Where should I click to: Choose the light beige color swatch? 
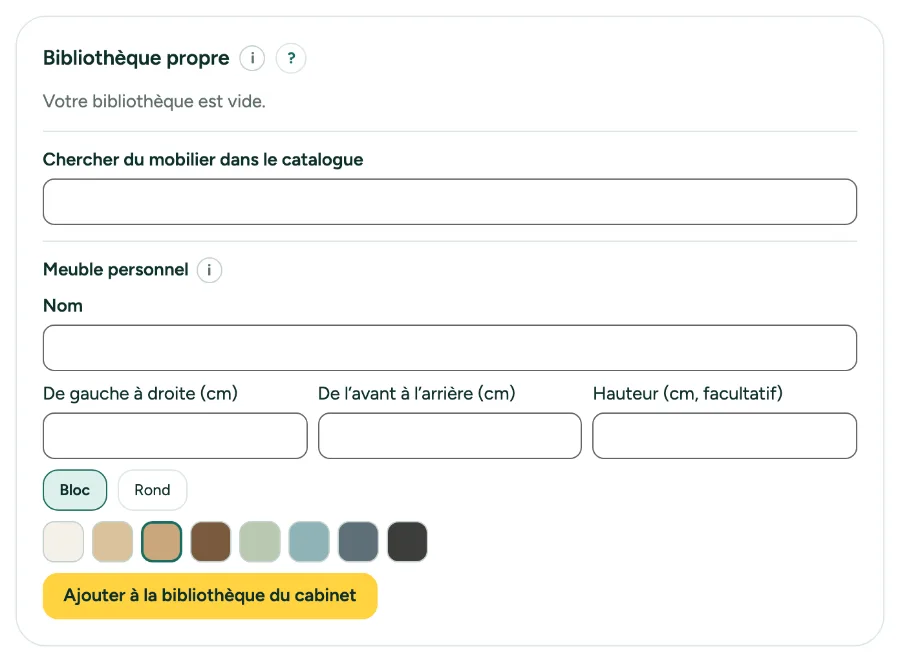[112, 541]
